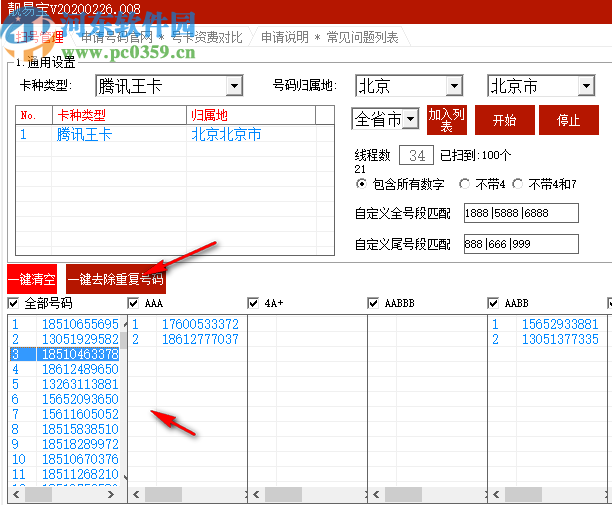Select number 18612489650
This screenshot has height=505, width=612.
[x=80, y=369]
